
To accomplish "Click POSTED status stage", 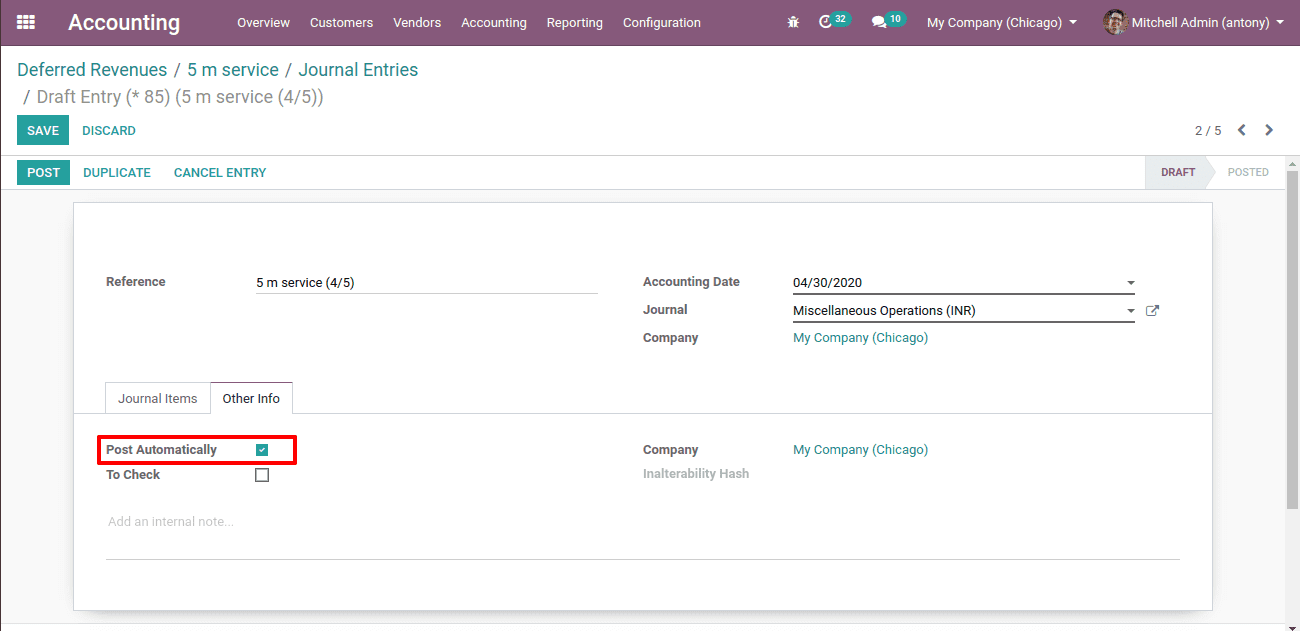I will (x=1248, y=172).
